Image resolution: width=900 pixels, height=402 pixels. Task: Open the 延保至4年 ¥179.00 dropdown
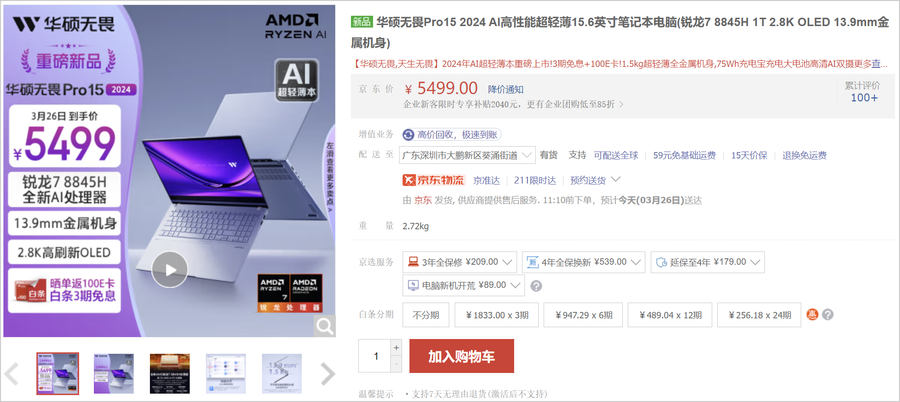pyautogui.click(x=708, y=262)
